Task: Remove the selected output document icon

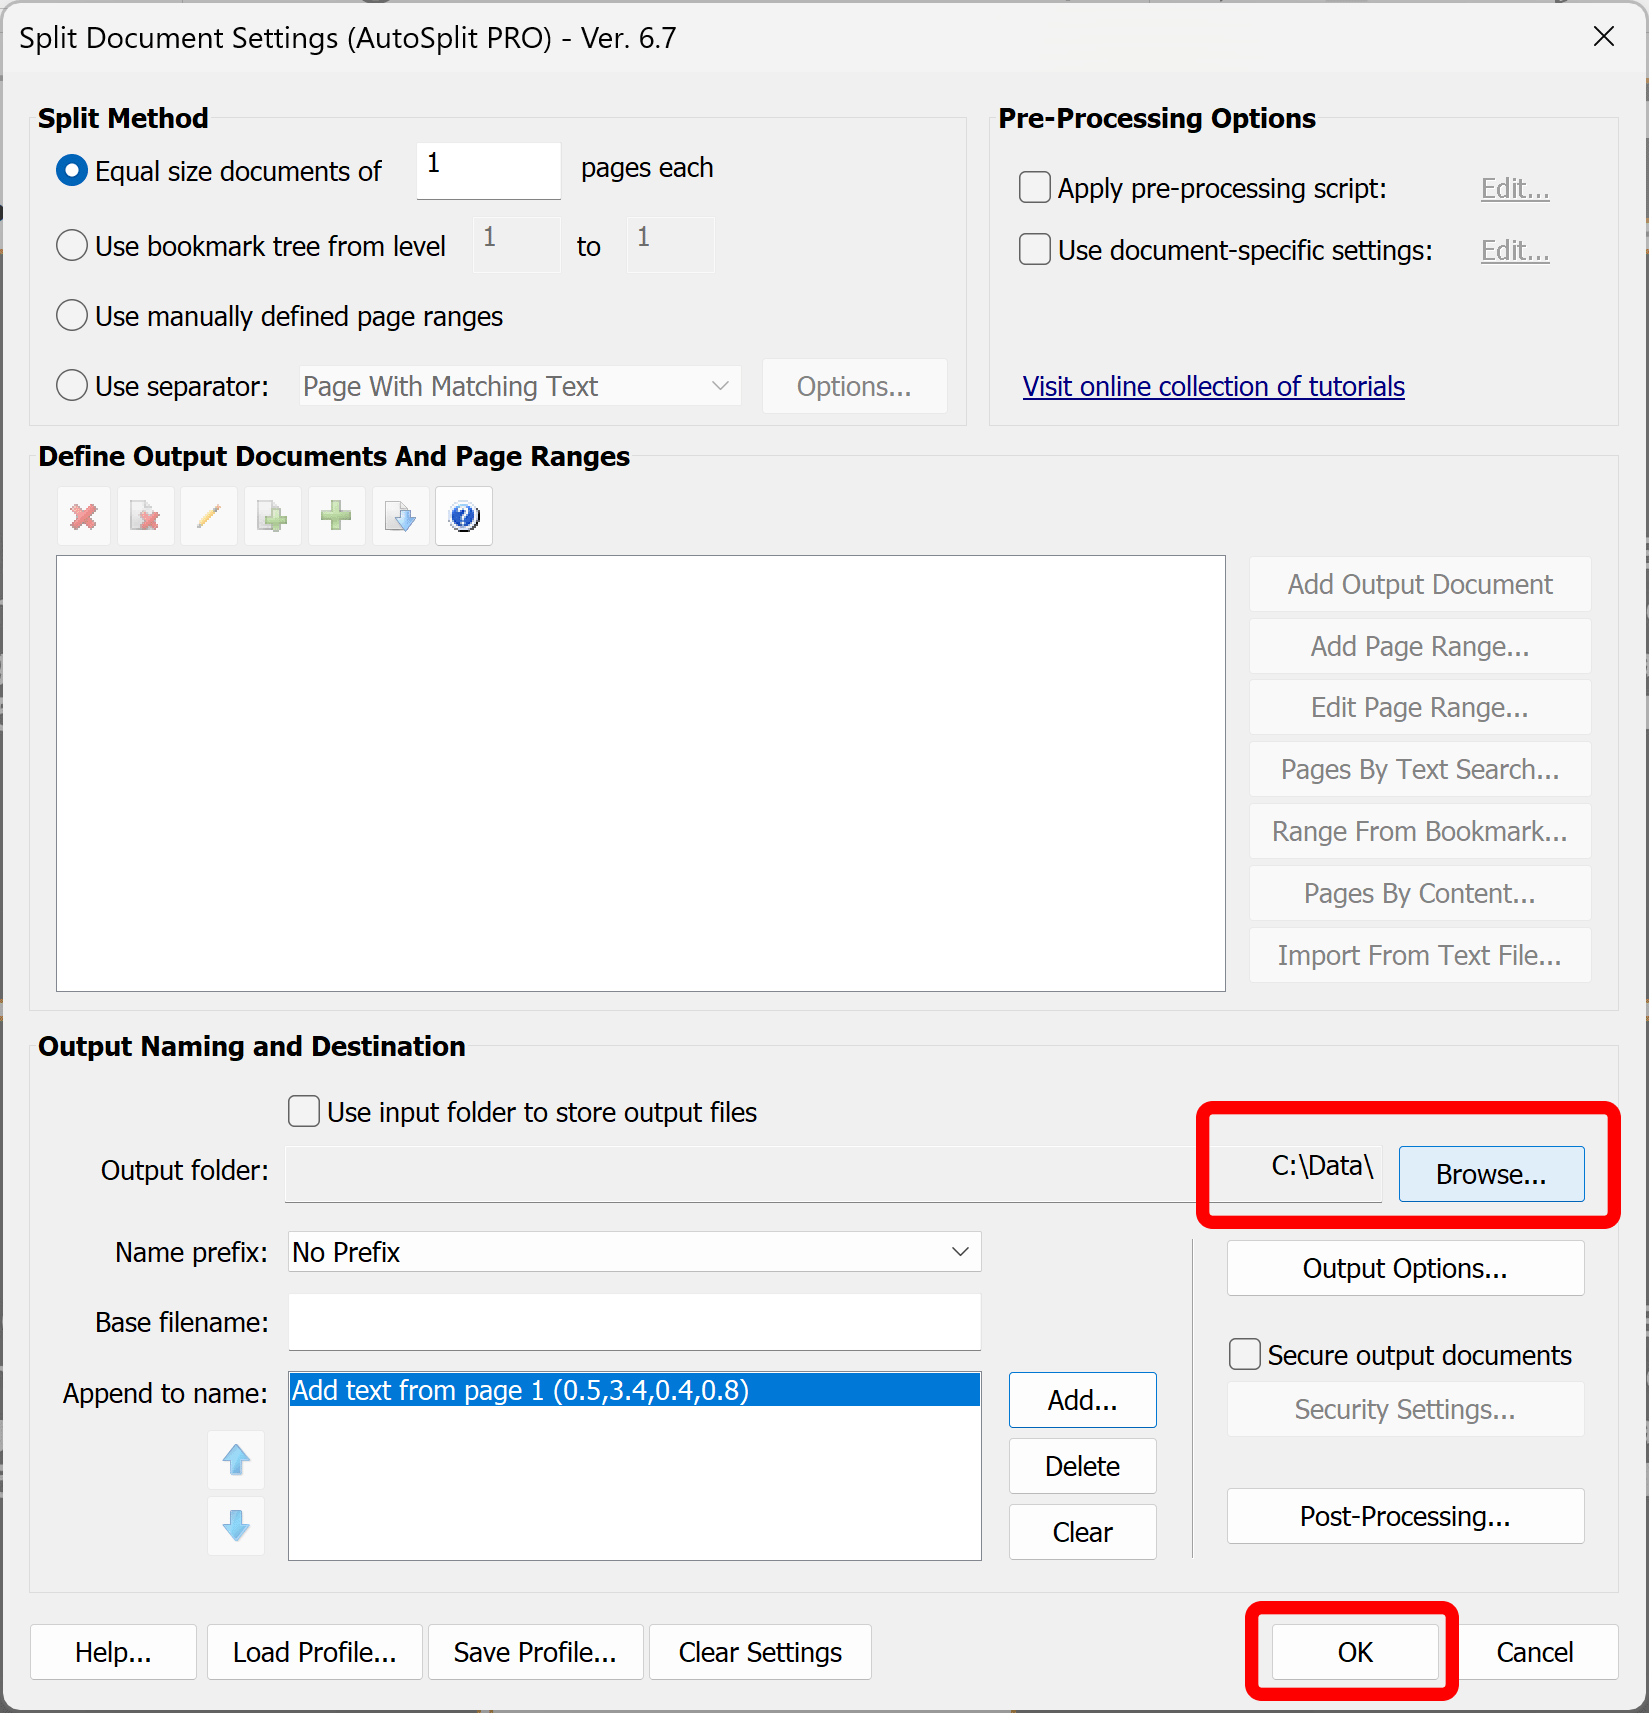Action: (x=146, y=516)
